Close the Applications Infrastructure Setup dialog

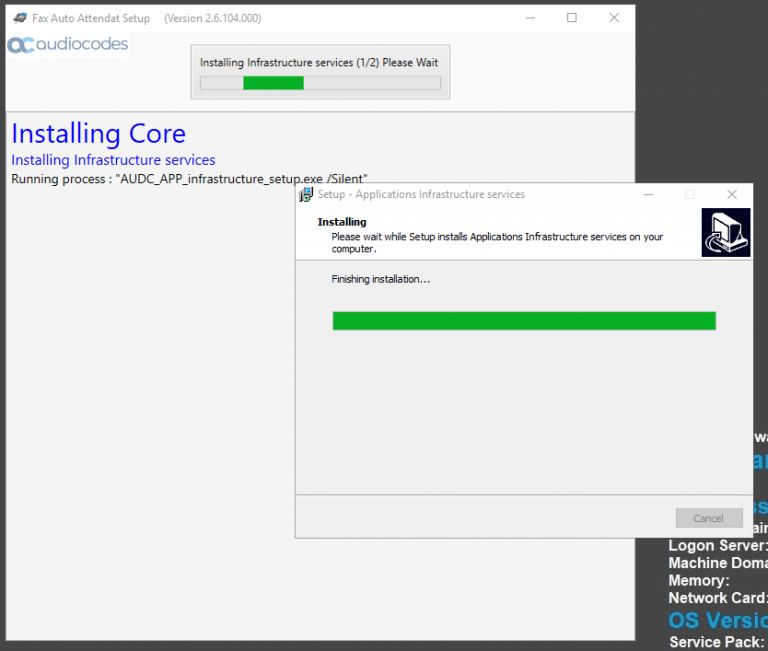732,194
